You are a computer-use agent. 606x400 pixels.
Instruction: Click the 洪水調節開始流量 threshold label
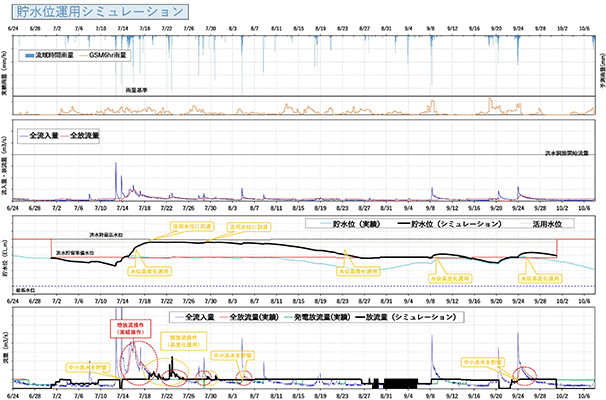click(x=567, y=153)
